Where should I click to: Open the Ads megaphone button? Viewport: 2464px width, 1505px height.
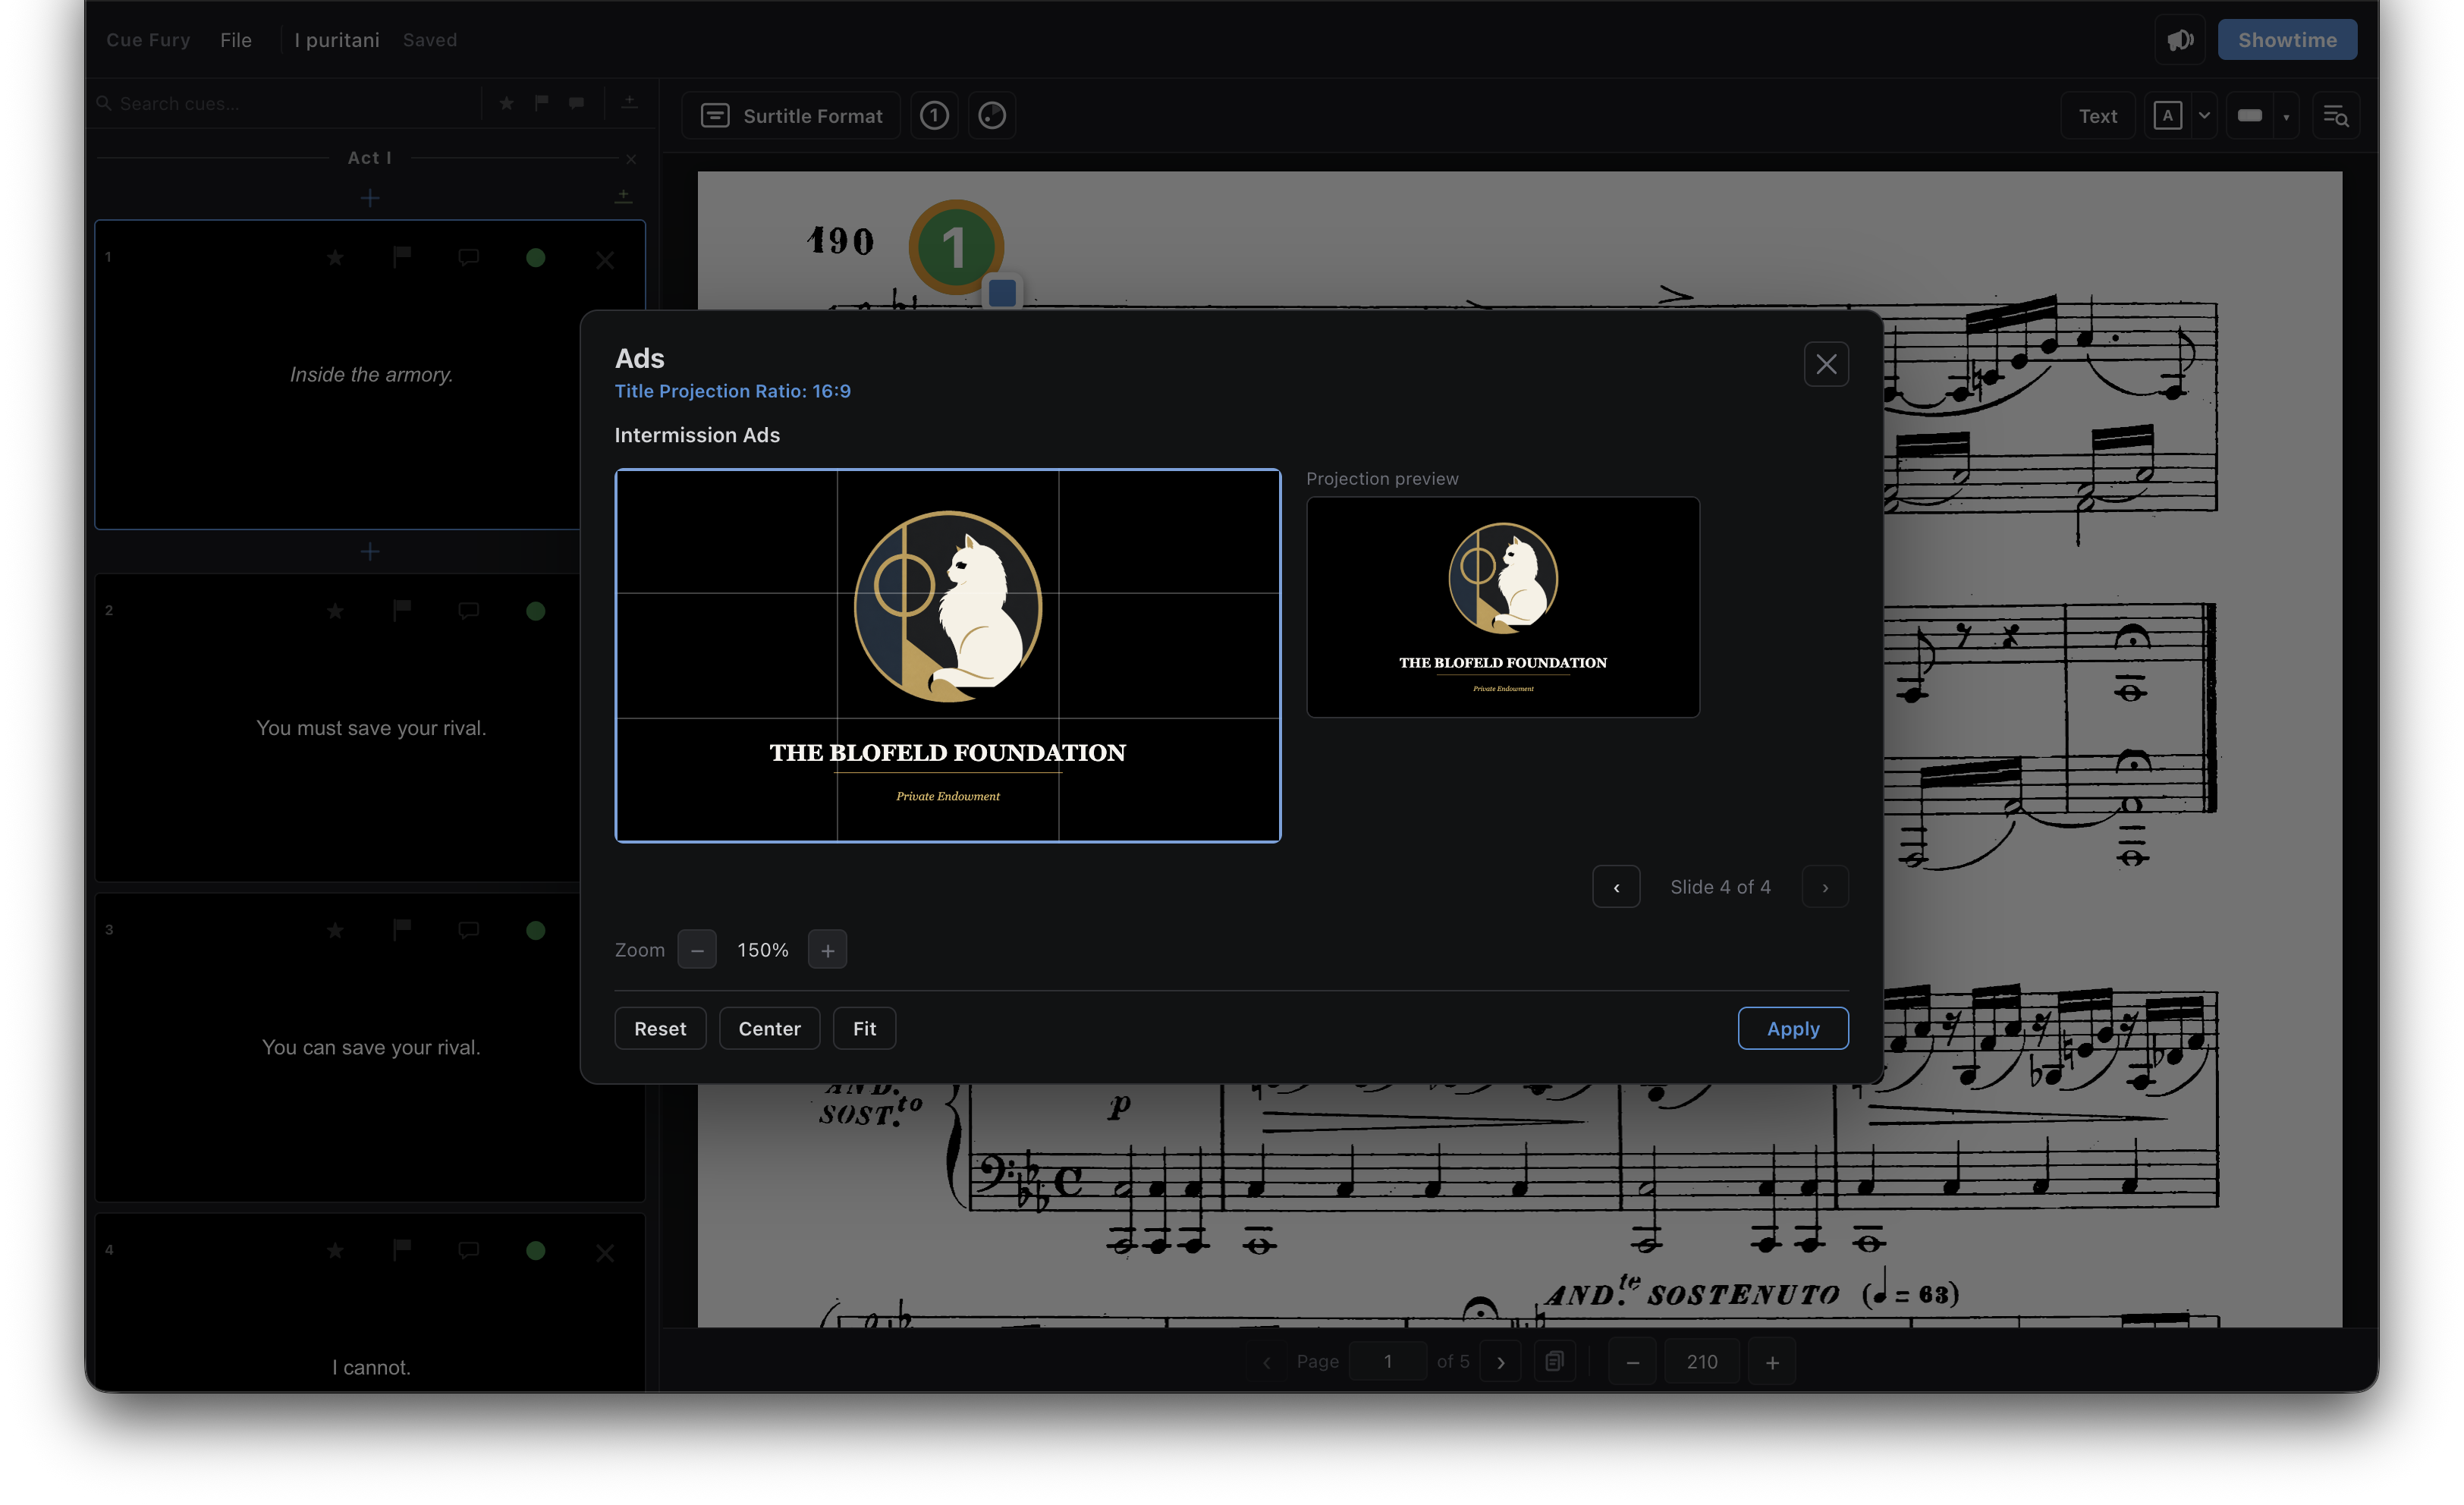coord(2180,40)
